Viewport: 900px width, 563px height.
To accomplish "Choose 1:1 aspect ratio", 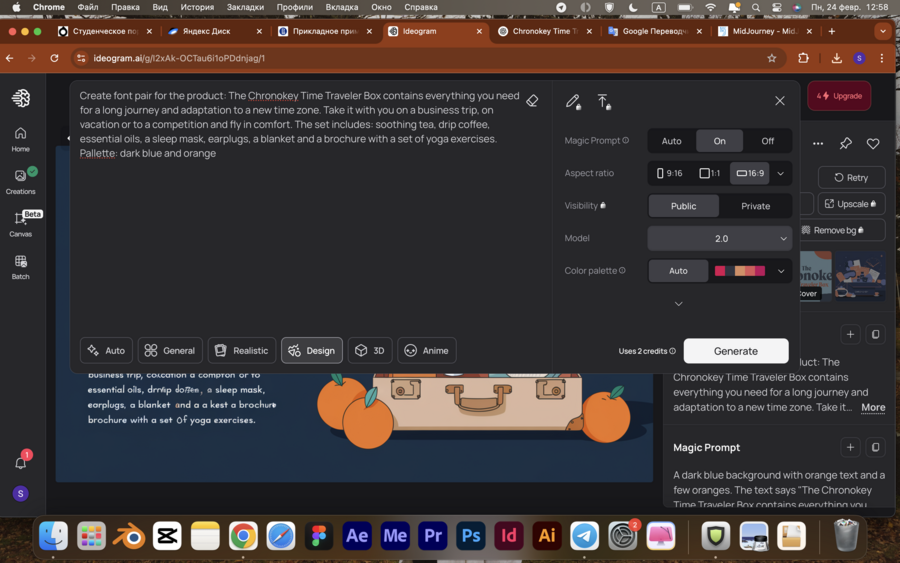I will click(709, 173).
